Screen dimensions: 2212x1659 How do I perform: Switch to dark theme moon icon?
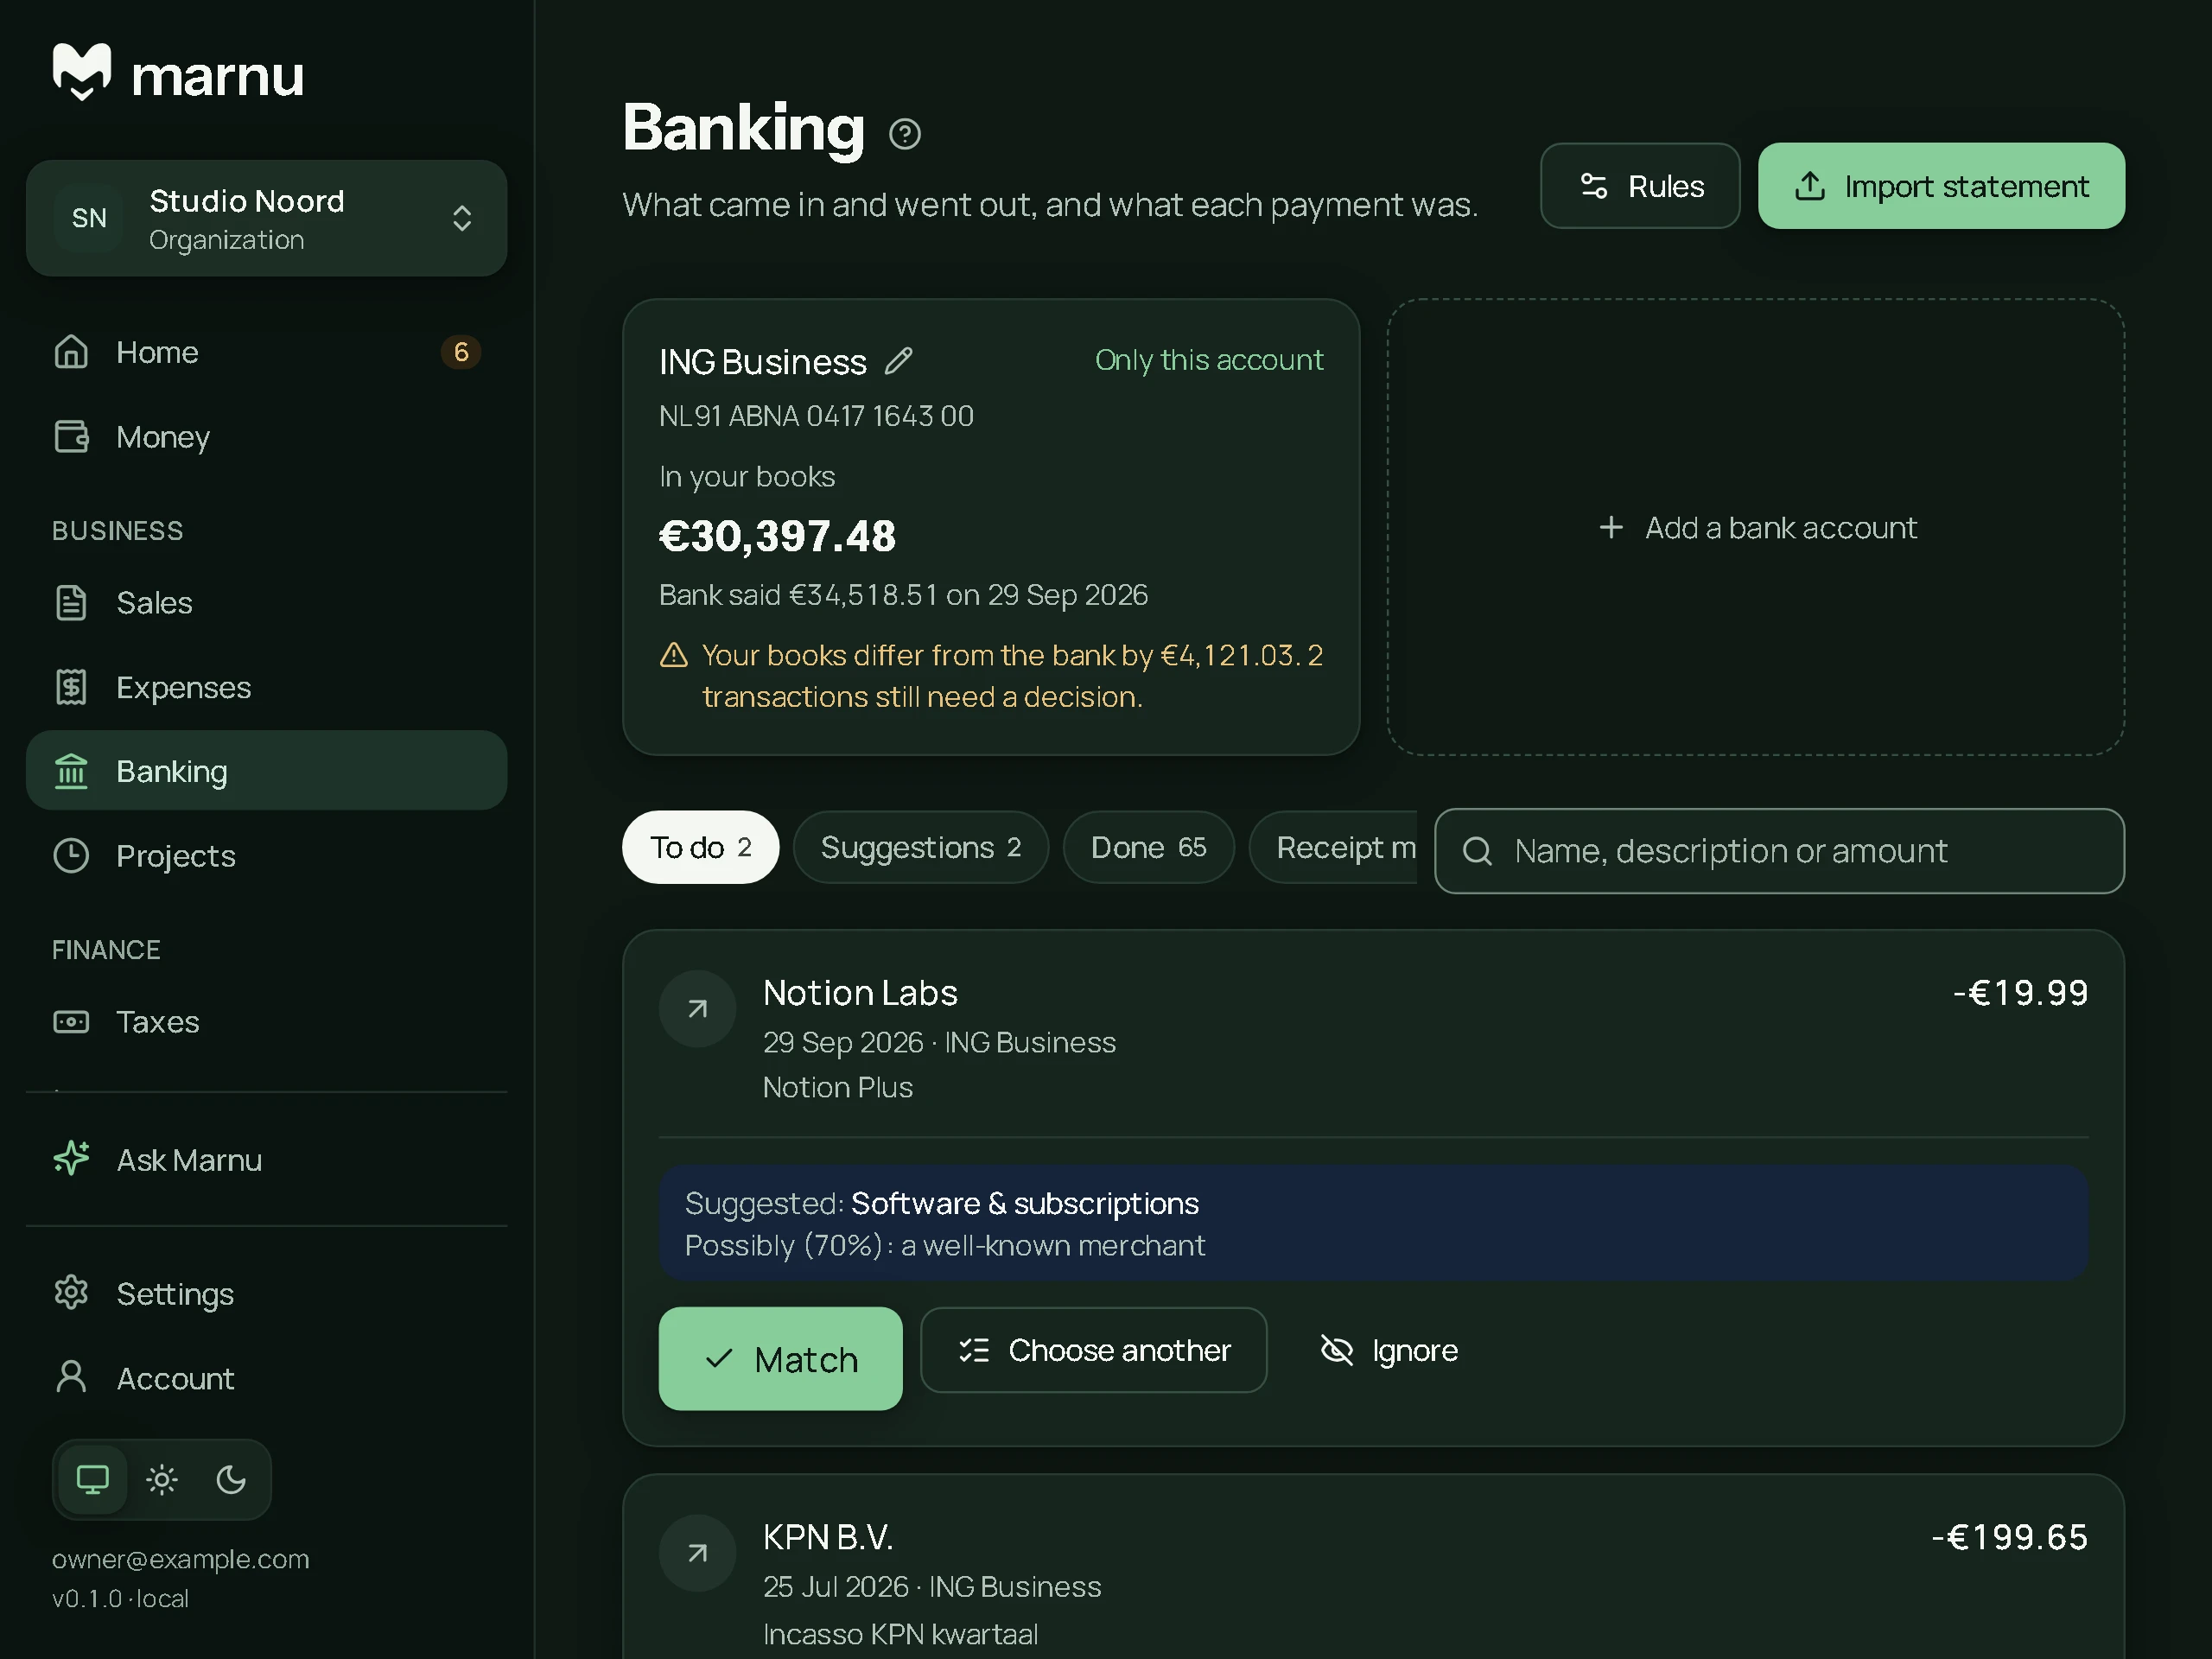pyautogui.click(x=231, y=1479)
